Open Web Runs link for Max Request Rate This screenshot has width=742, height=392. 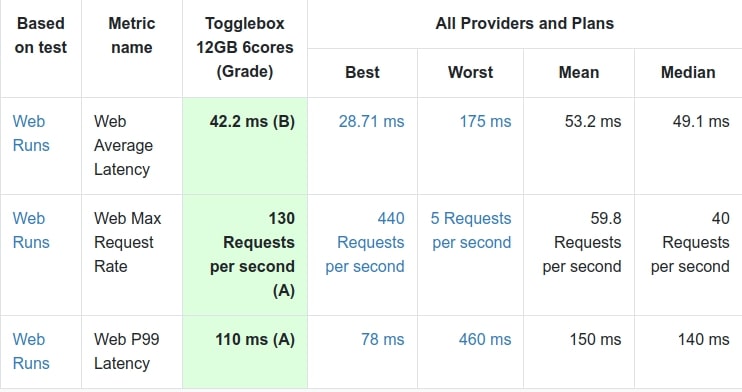[31, 230]
